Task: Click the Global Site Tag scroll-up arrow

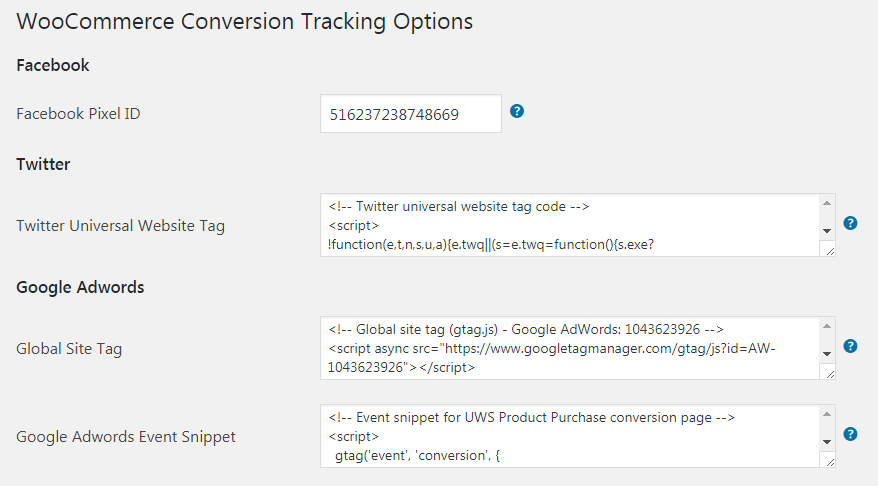Action: (827, 326)
